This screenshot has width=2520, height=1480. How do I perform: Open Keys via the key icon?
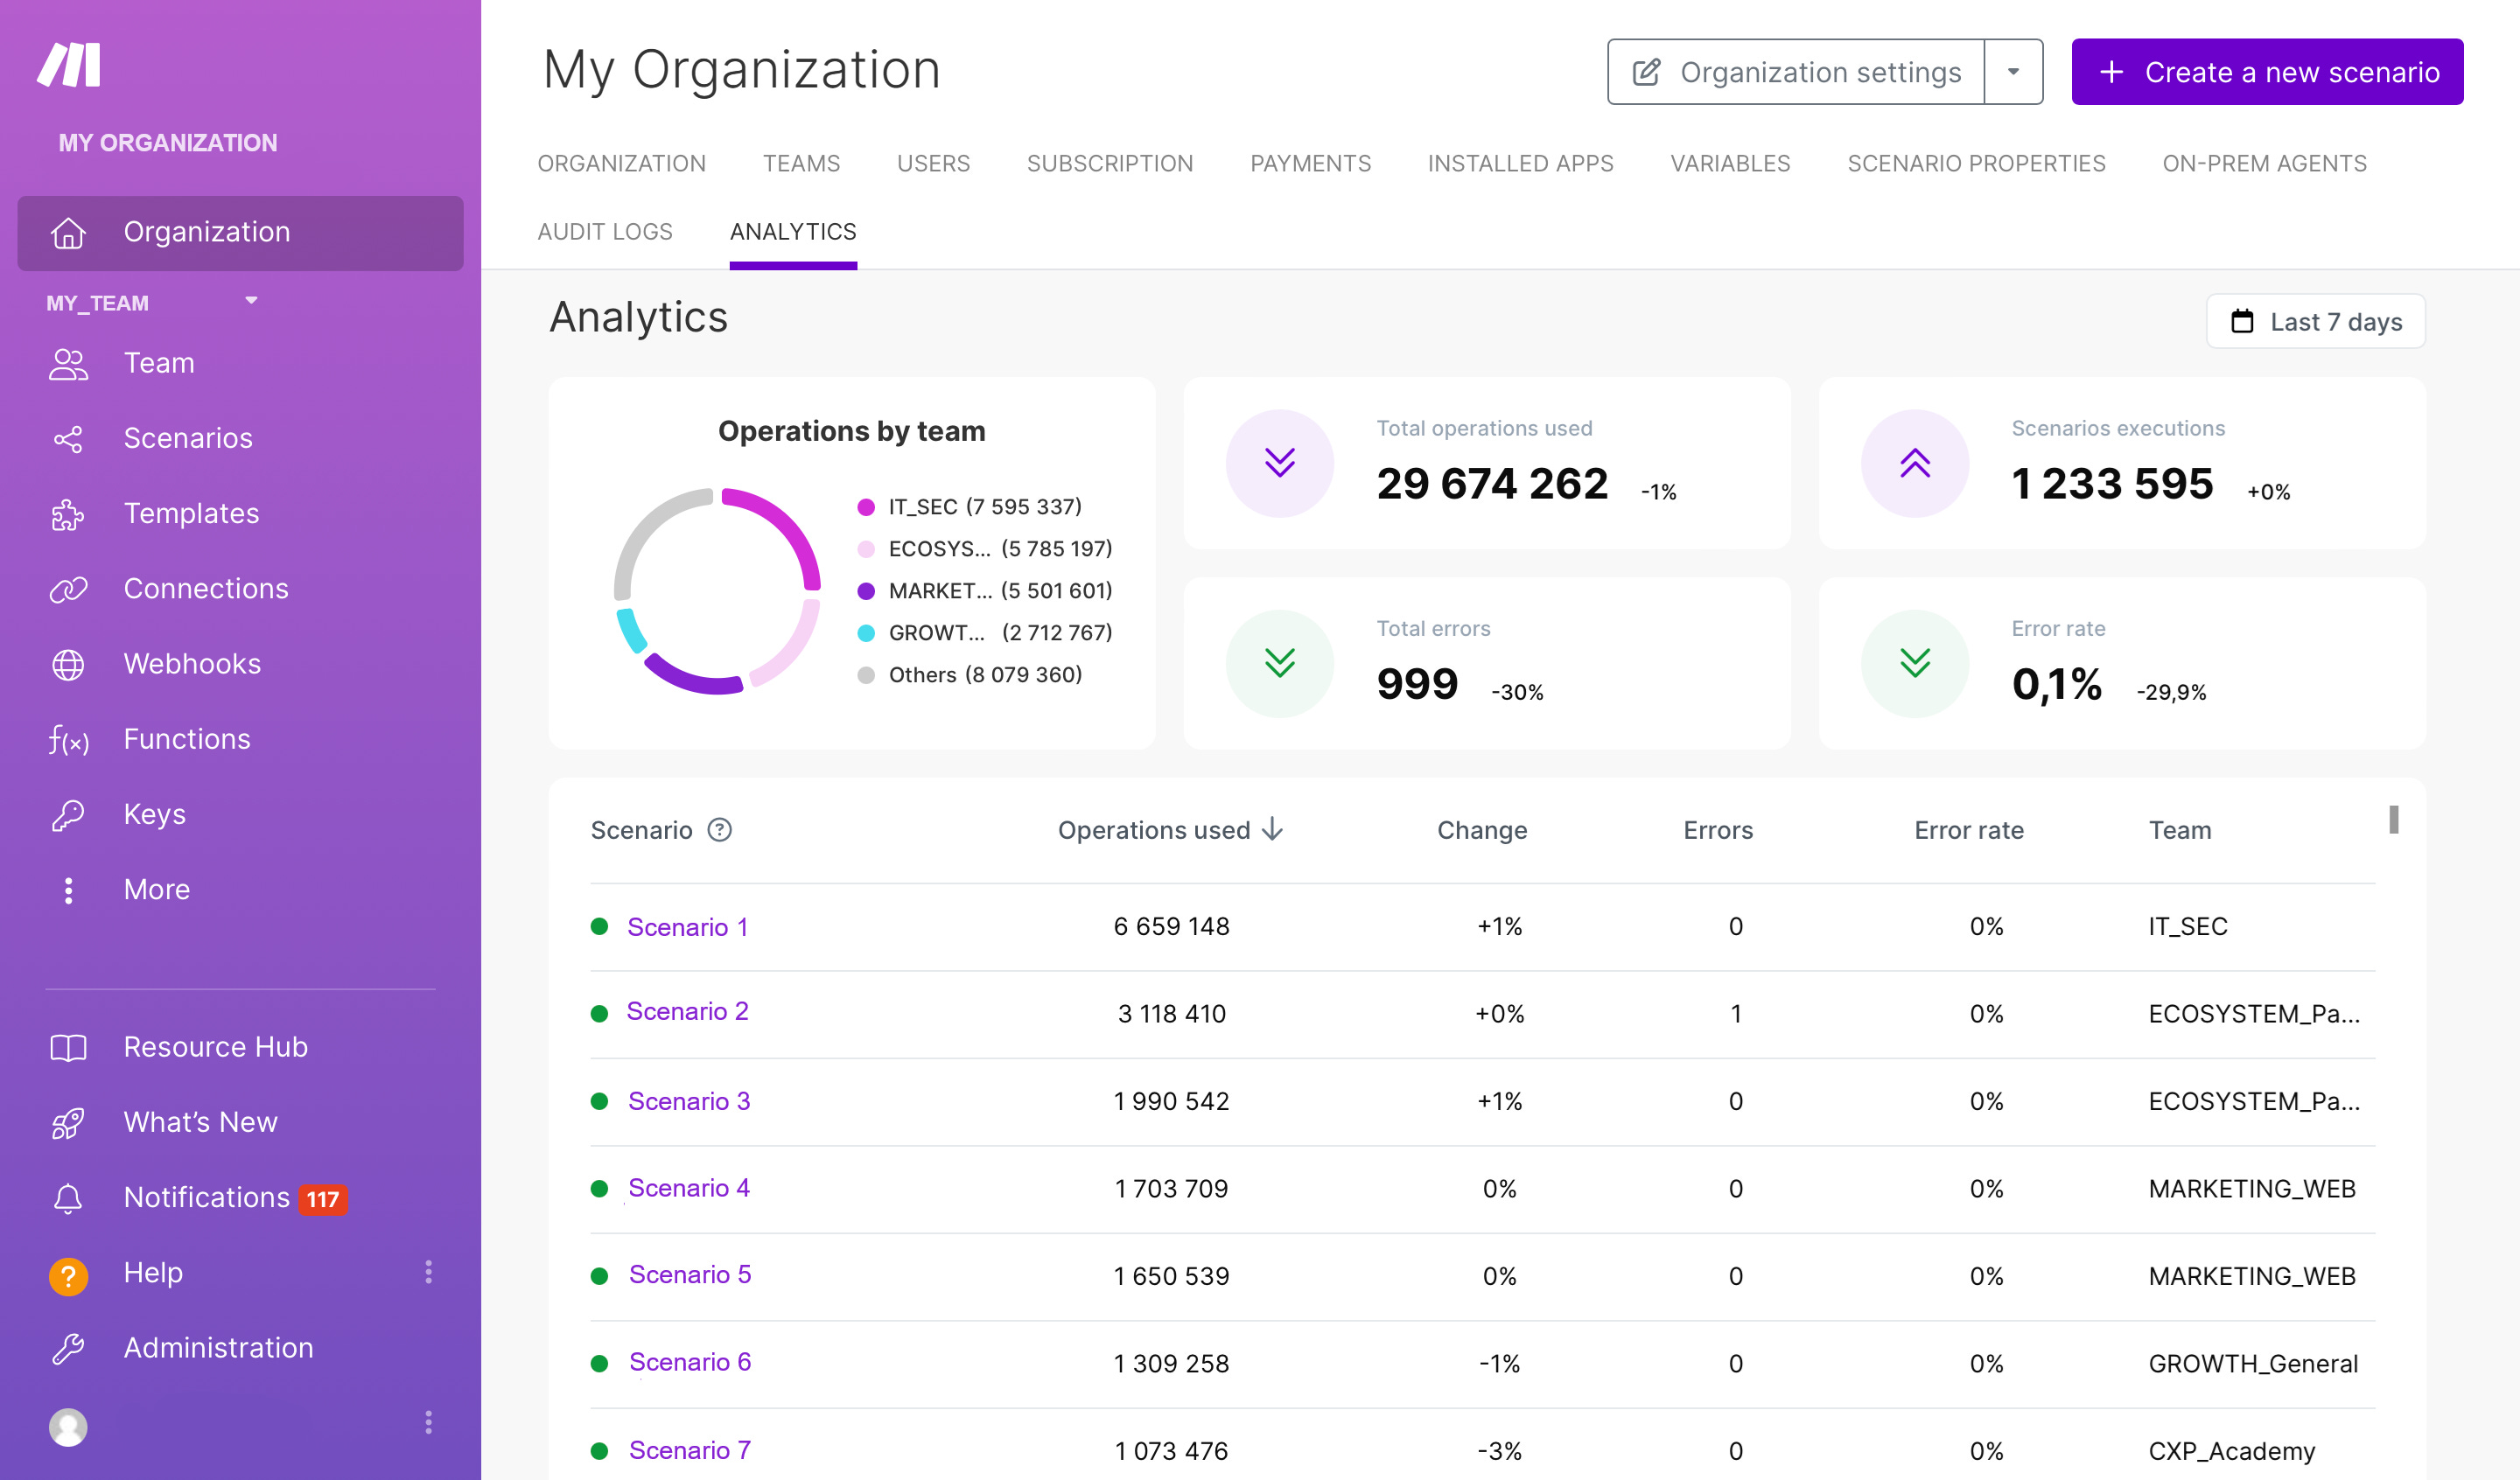(x=68, y=815)
